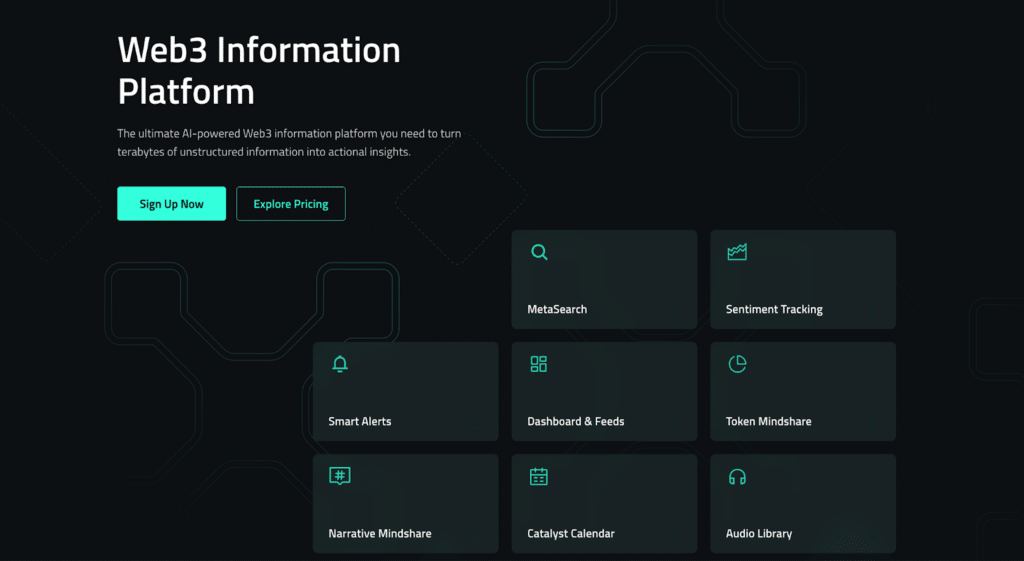The height and width of the screenshot is (561, 1024).
Task: Sign up using the Sign Up Now button
Action: (x=172, y=204)
